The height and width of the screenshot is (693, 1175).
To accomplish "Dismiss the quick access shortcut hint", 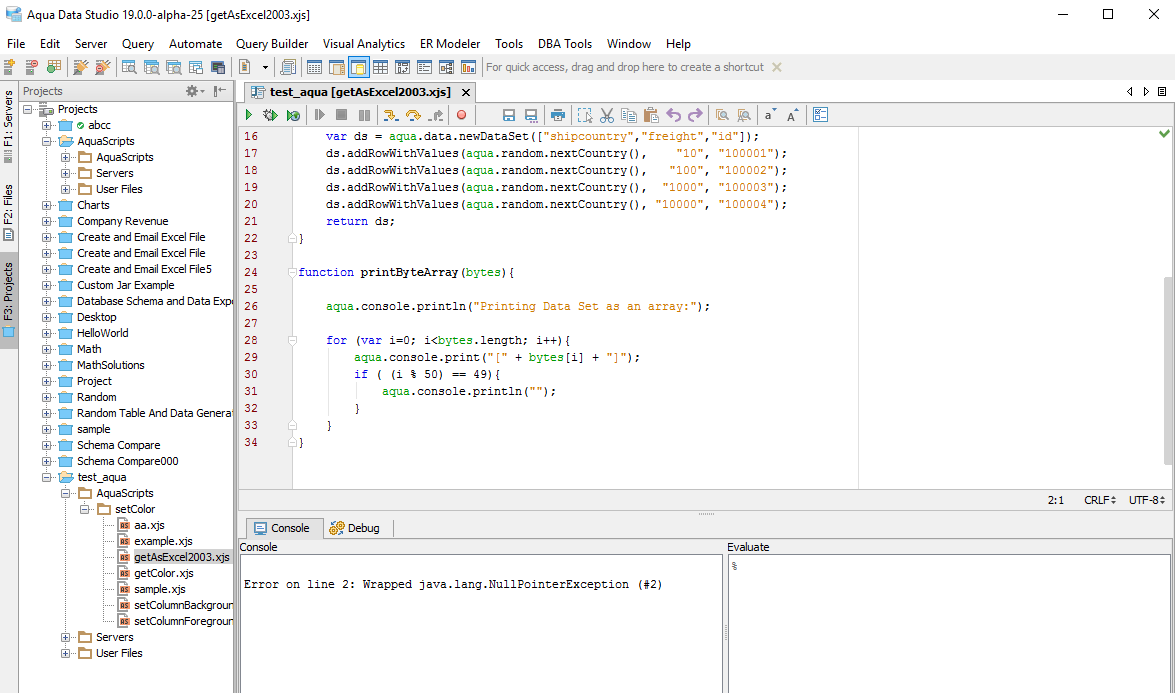I will [777, 67].
